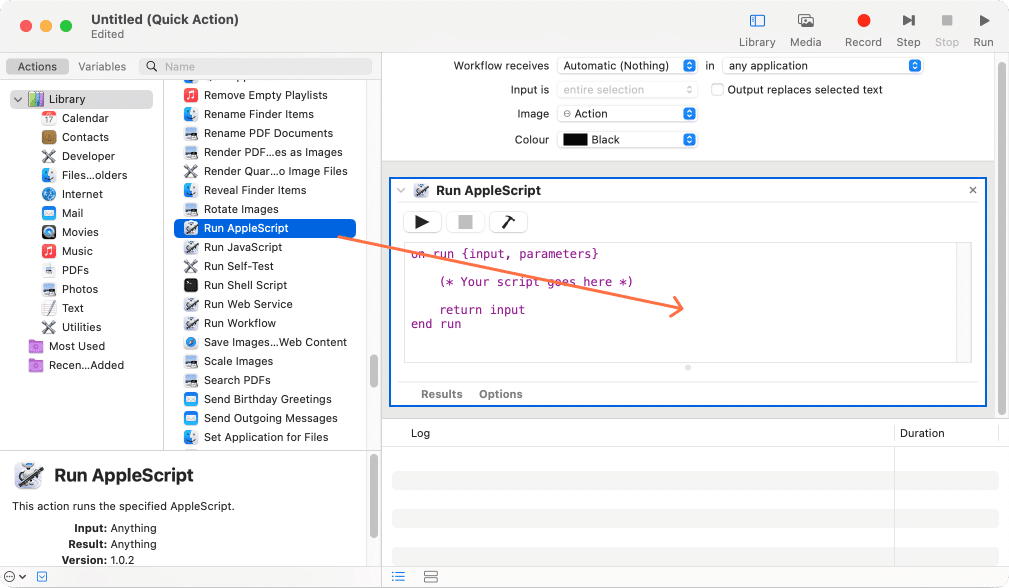Enable Output replaces selected text

(x=717, y=89)
